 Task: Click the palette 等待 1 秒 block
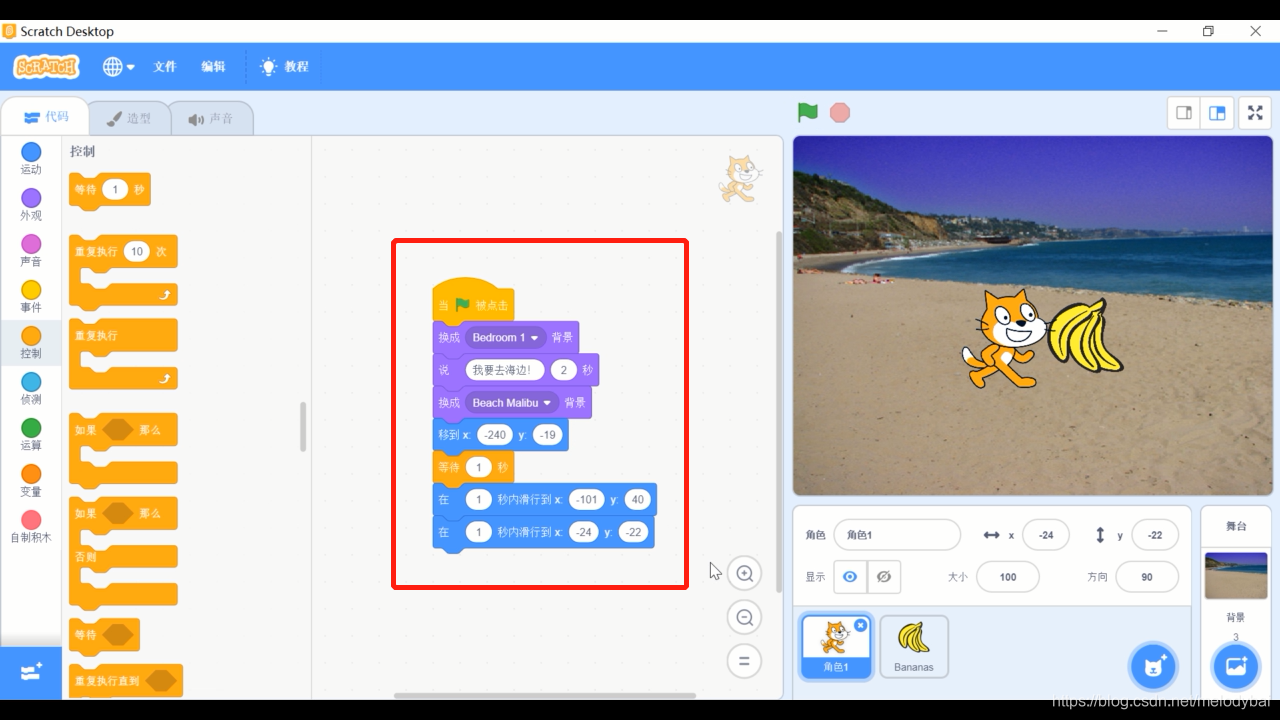pos(109,190)
